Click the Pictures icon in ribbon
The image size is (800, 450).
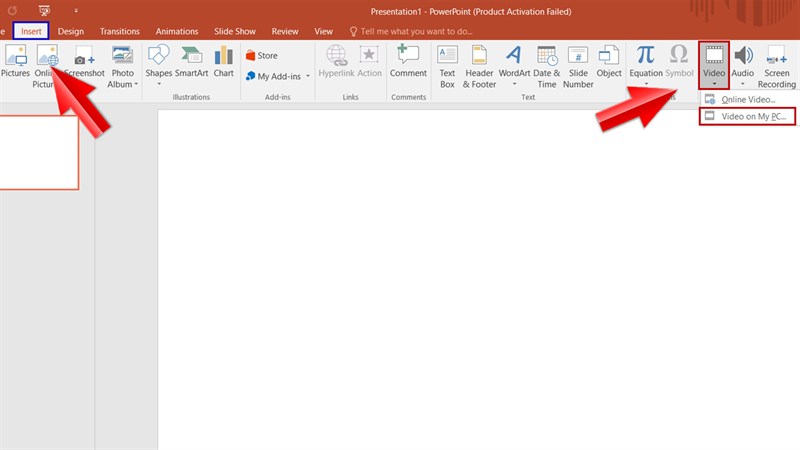(x=15, y=61)
